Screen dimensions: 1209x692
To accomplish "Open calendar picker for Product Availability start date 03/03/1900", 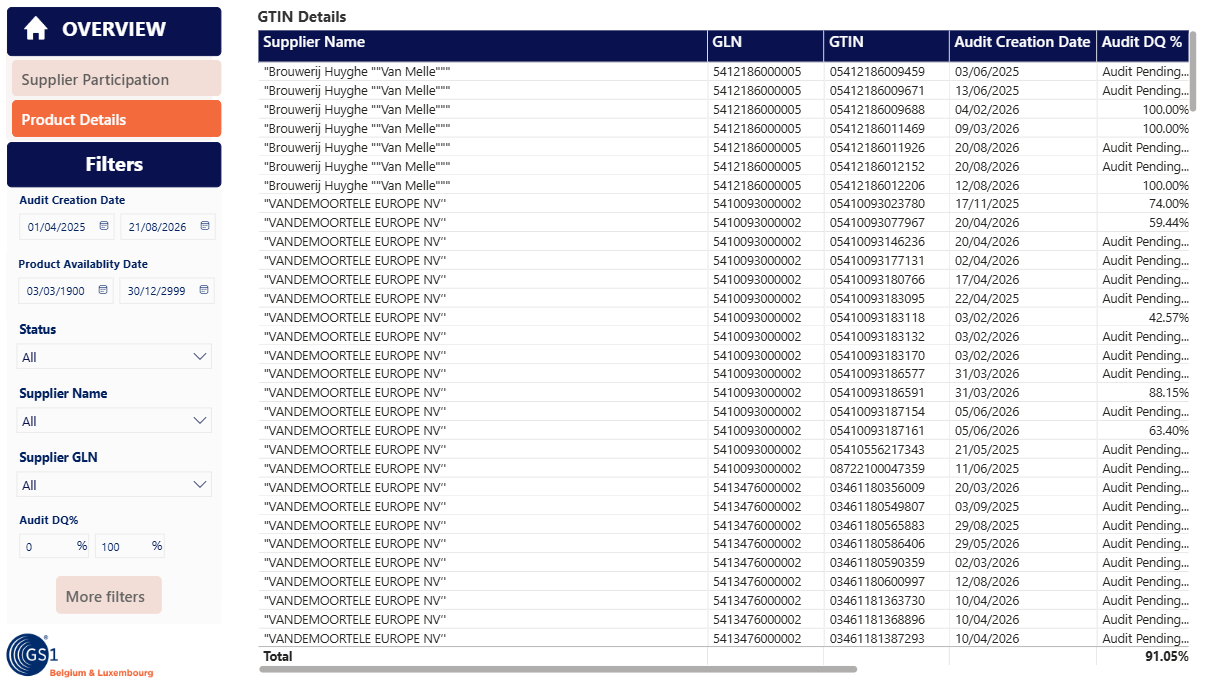I will (103, 291).
